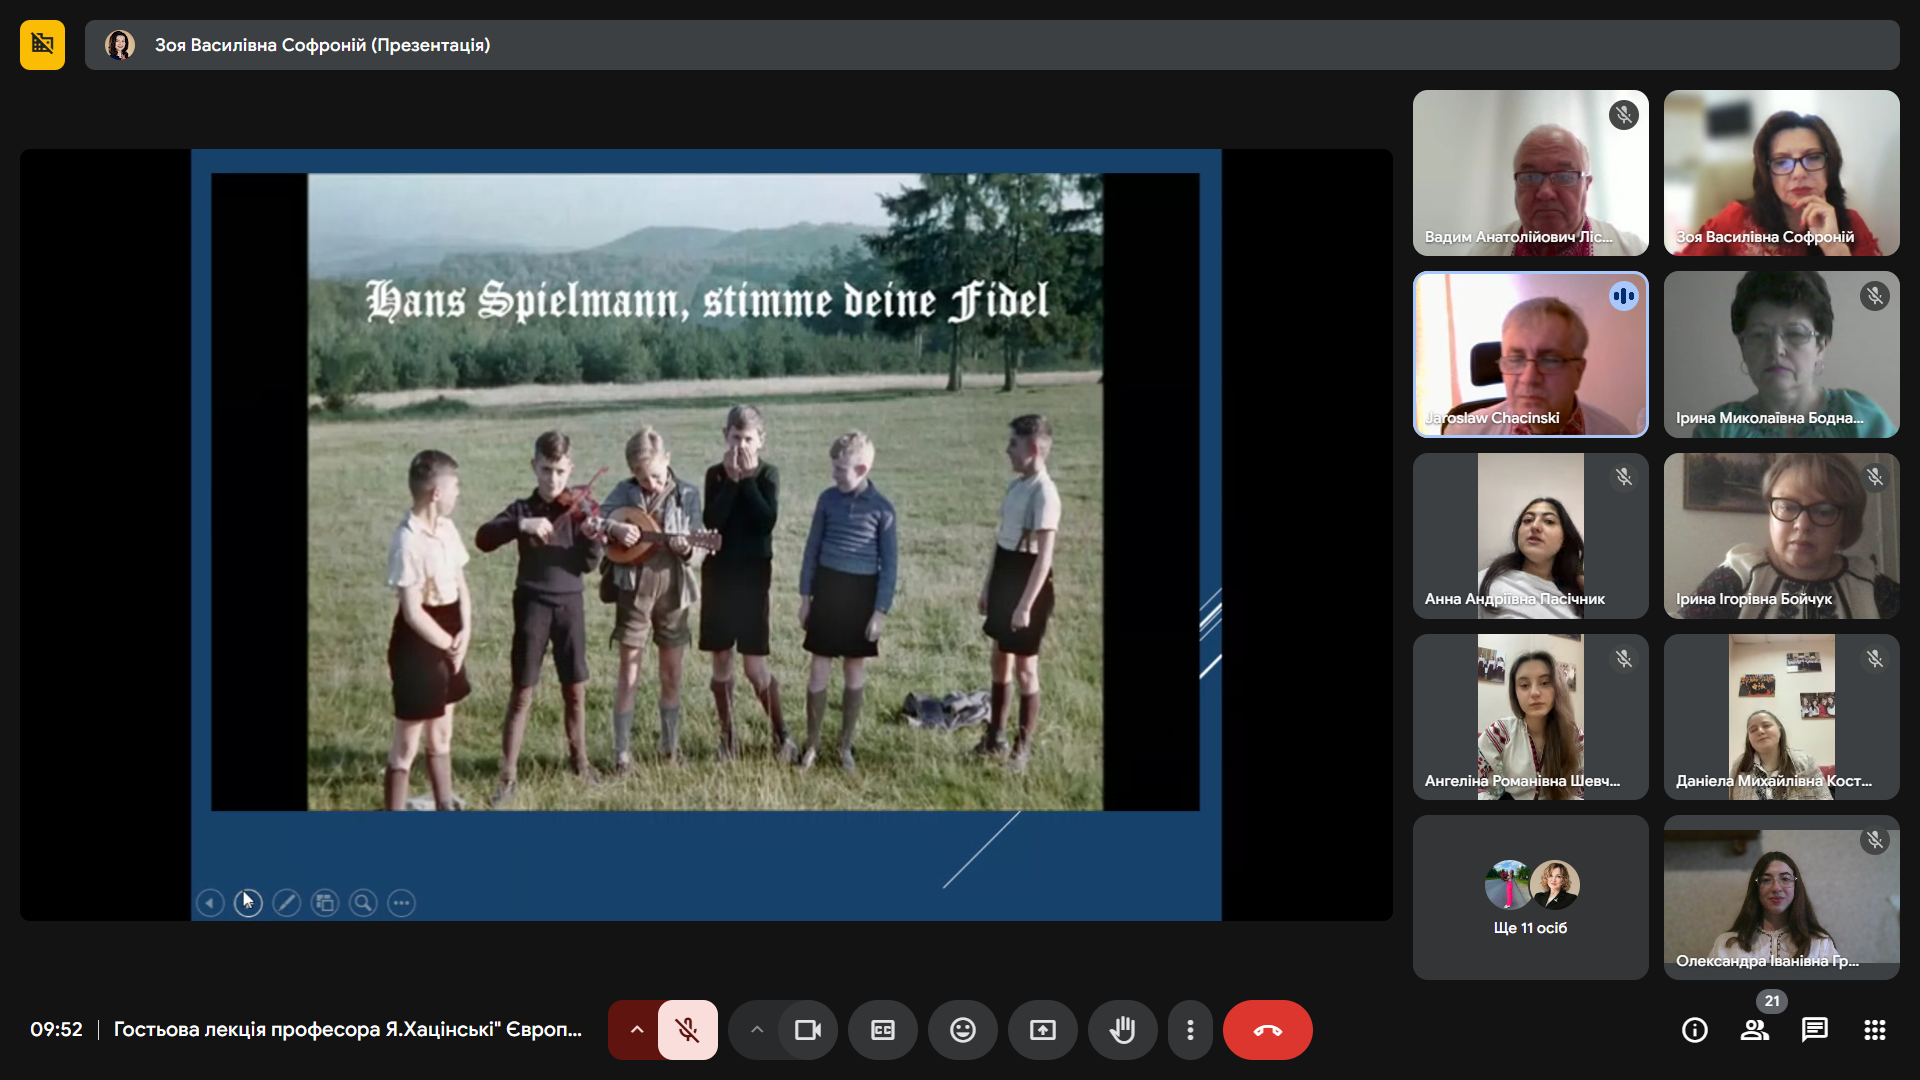Select Анна Андріївна Пасічник video tile
The width and height of the screenshot is (1920, 1080).
(x=1530, y=536)
